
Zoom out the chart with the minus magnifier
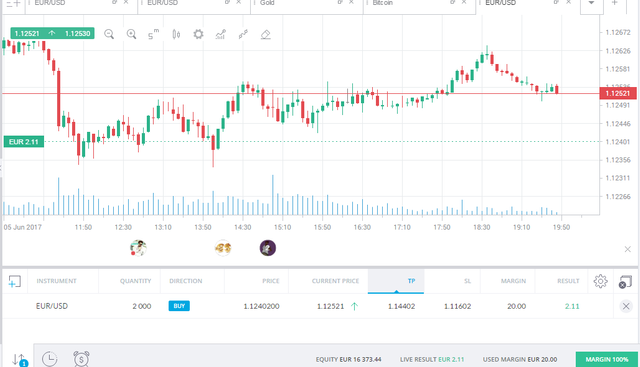pyautogui.click(x=109, y=34)
